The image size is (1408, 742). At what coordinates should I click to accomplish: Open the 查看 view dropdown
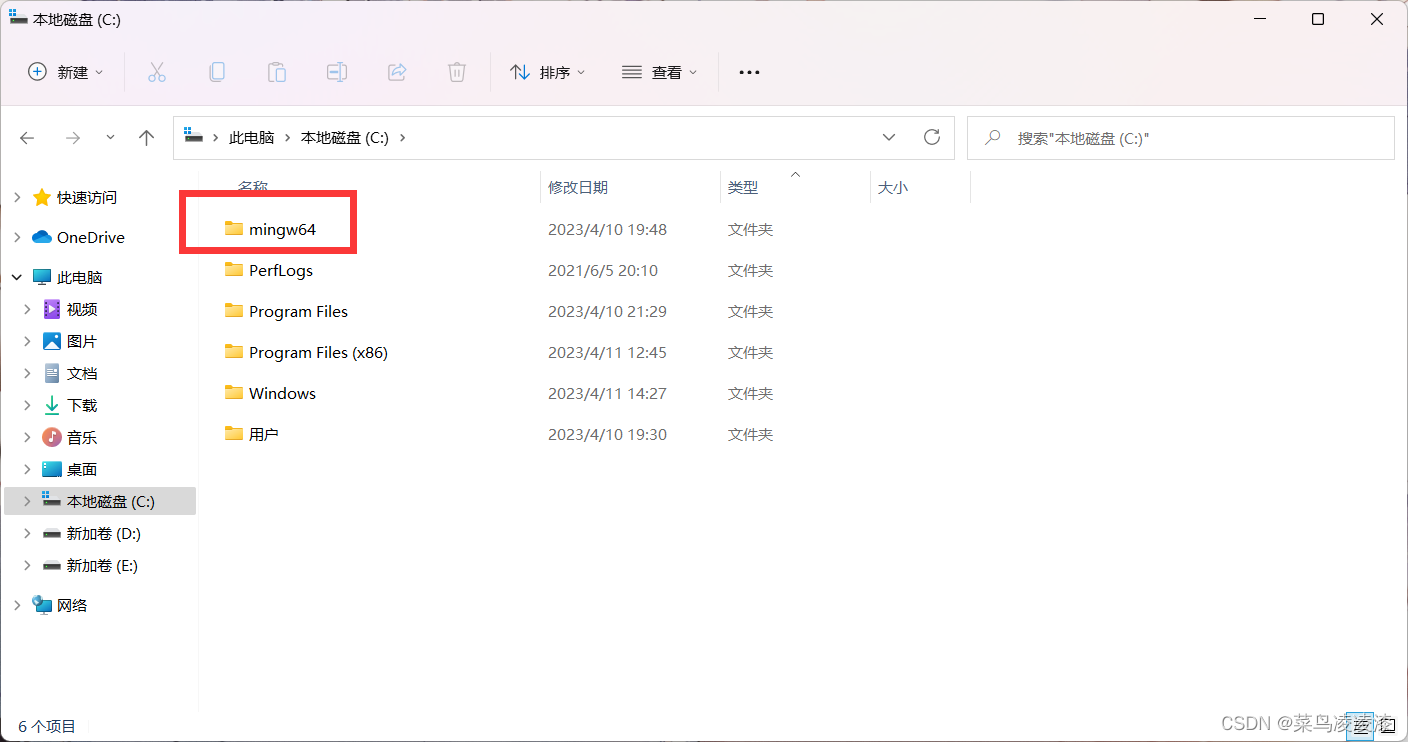(x=660, y=72)
